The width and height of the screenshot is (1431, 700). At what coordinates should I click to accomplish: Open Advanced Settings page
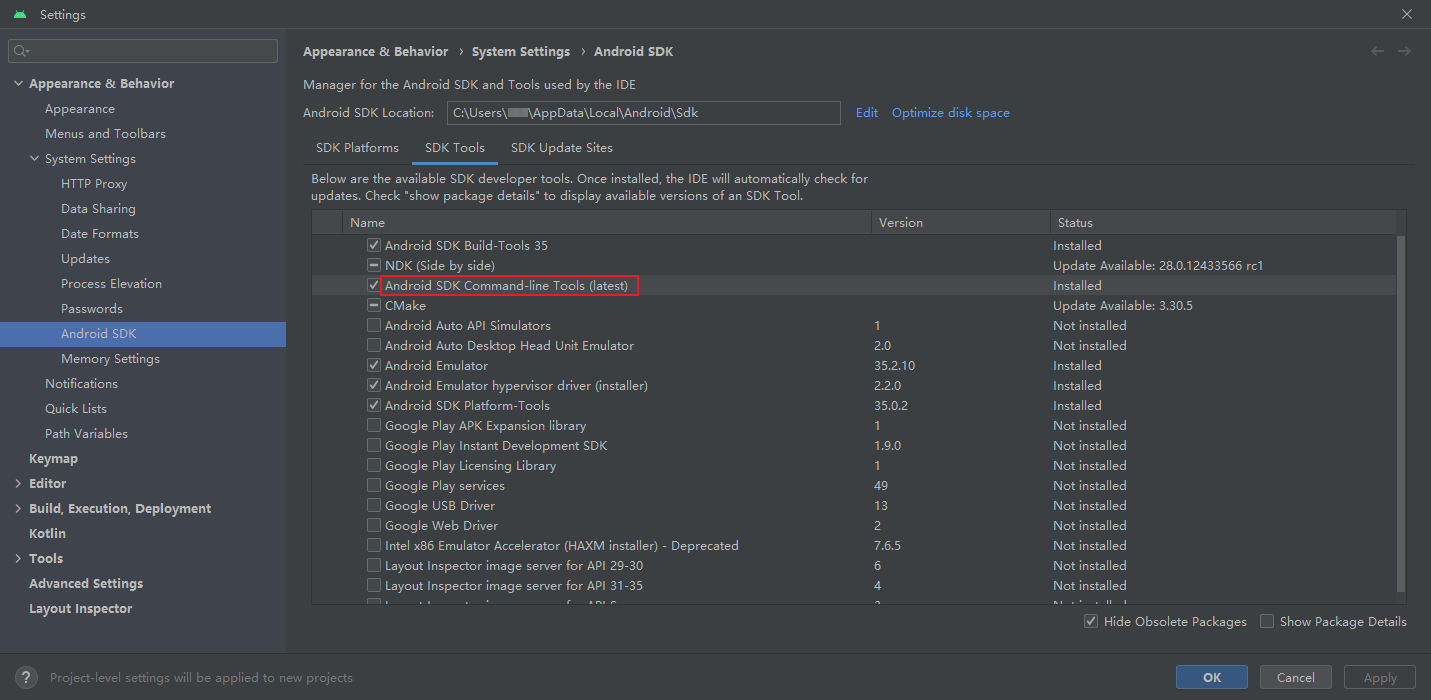pyautogui.click(x=86, y=583)
